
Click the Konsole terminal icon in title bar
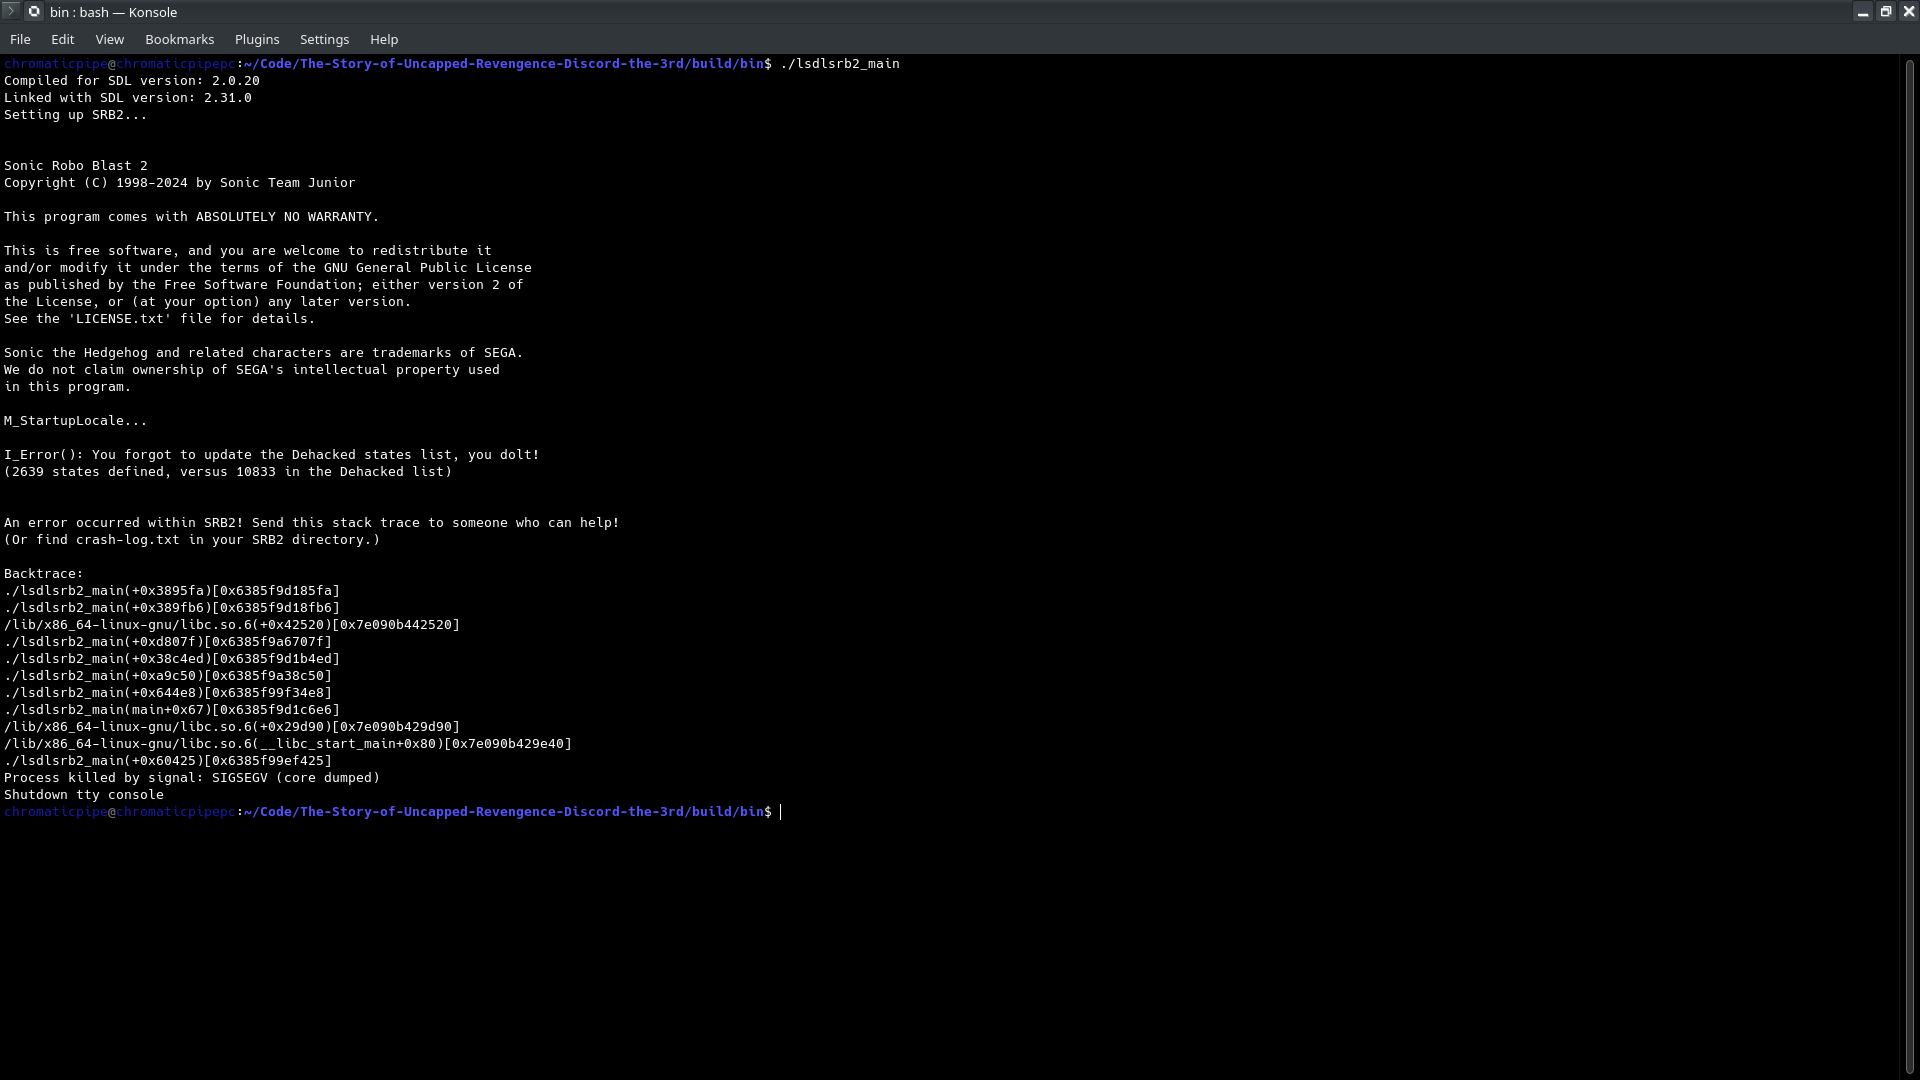(11, 12)
